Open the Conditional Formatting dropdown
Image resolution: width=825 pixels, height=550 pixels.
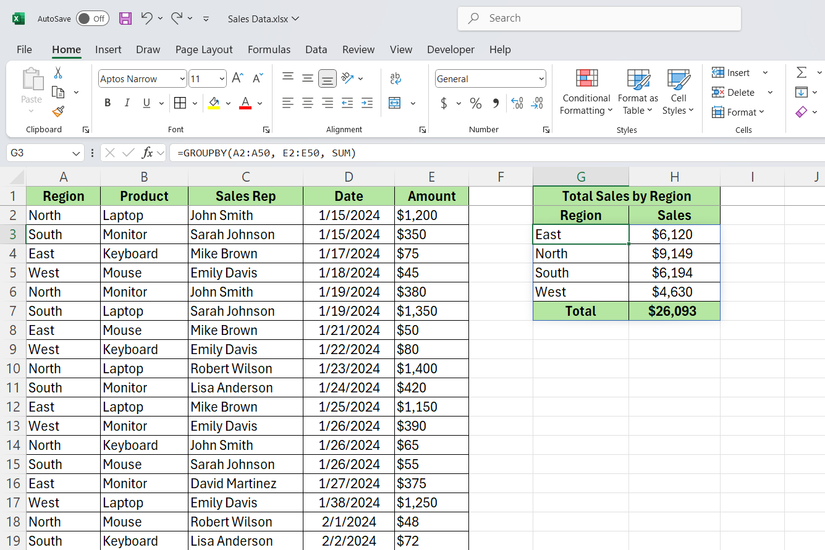pos(586,92)
